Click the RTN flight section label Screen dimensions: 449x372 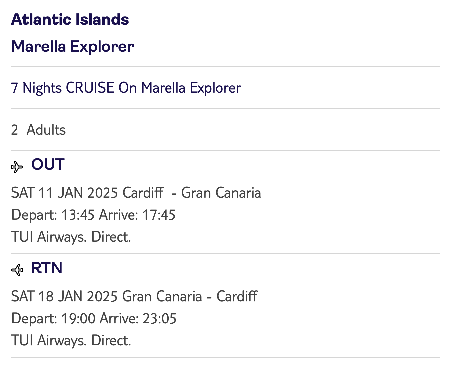(47, 268)
